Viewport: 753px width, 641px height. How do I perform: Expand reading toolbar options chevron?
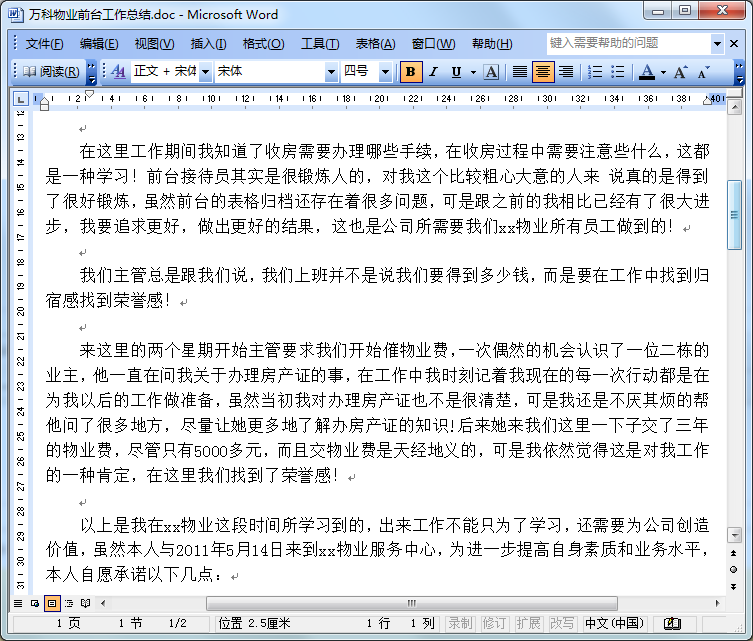(91, 72)
